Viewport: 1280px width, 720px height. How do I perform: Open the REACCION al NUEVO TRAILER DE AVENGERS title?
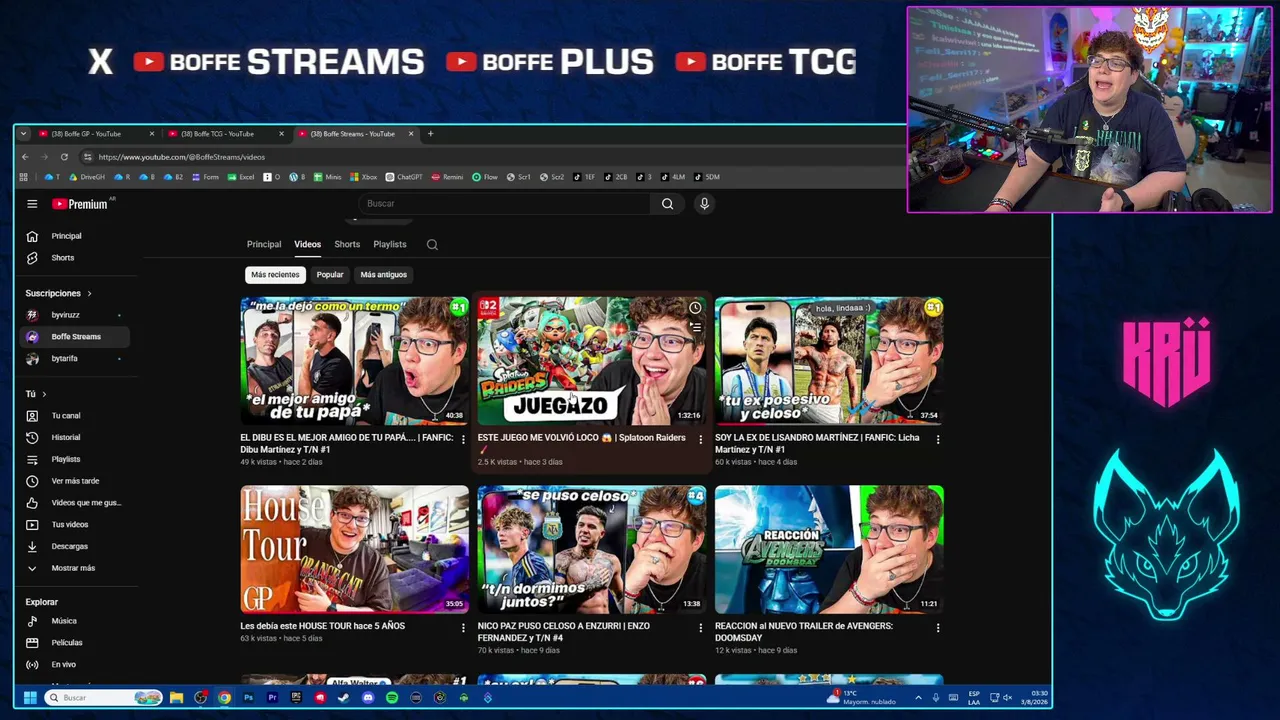pyautogui.click(x=804, y=632)
